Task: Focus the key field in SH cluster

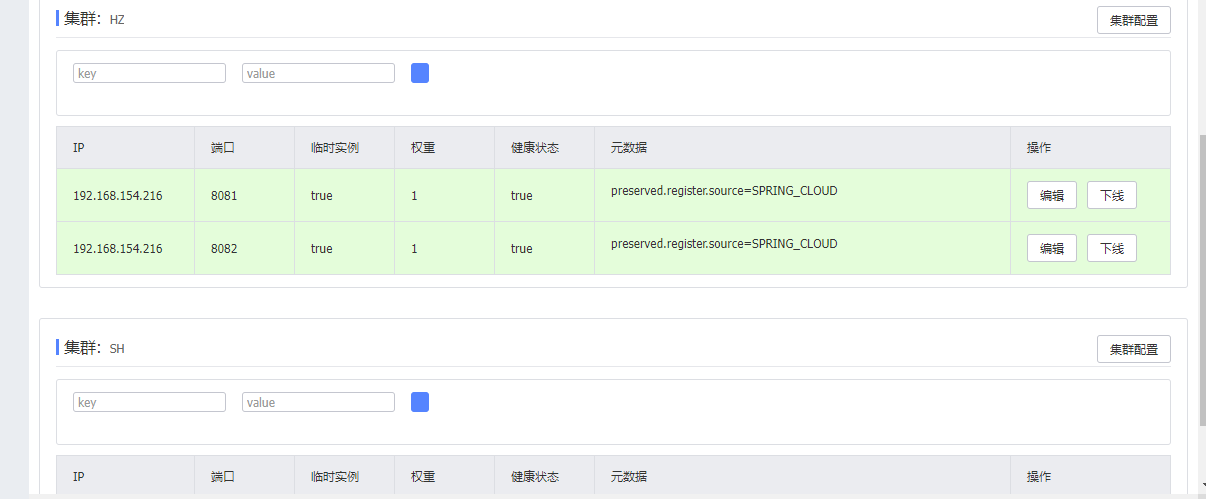Action: tap(150, 402)
